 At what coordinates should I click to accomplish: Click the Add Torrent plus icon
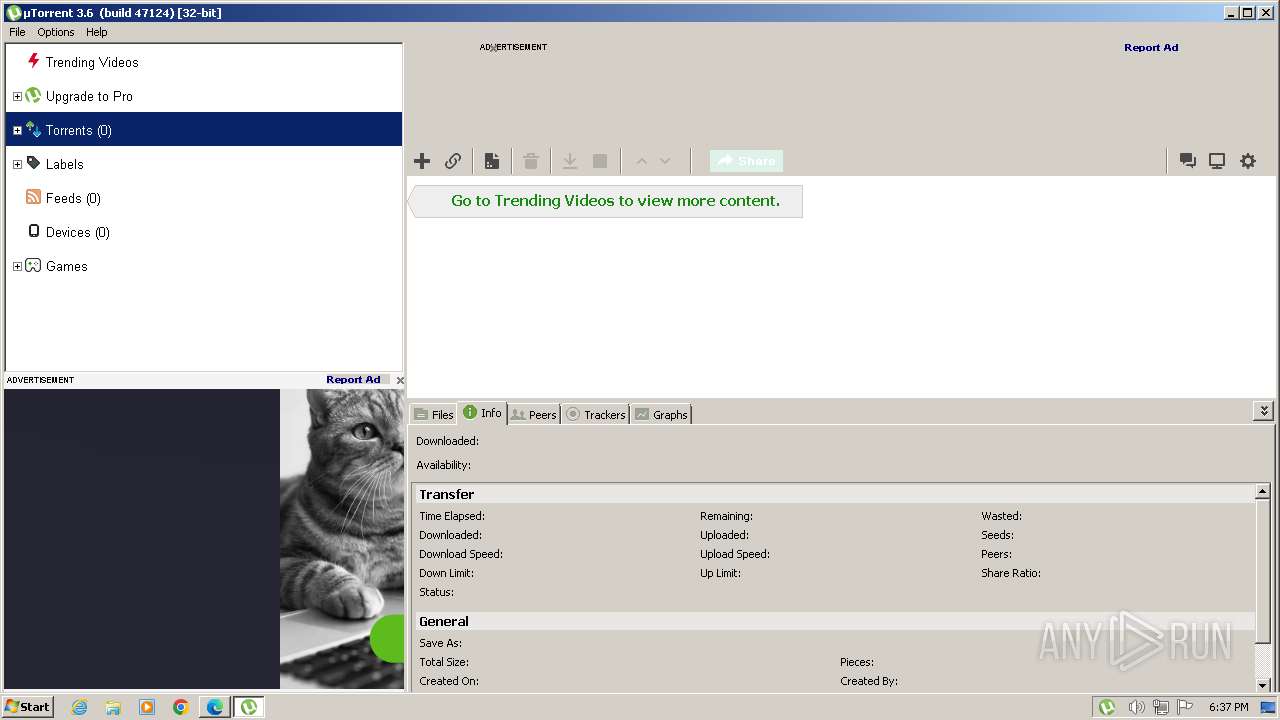422,161
